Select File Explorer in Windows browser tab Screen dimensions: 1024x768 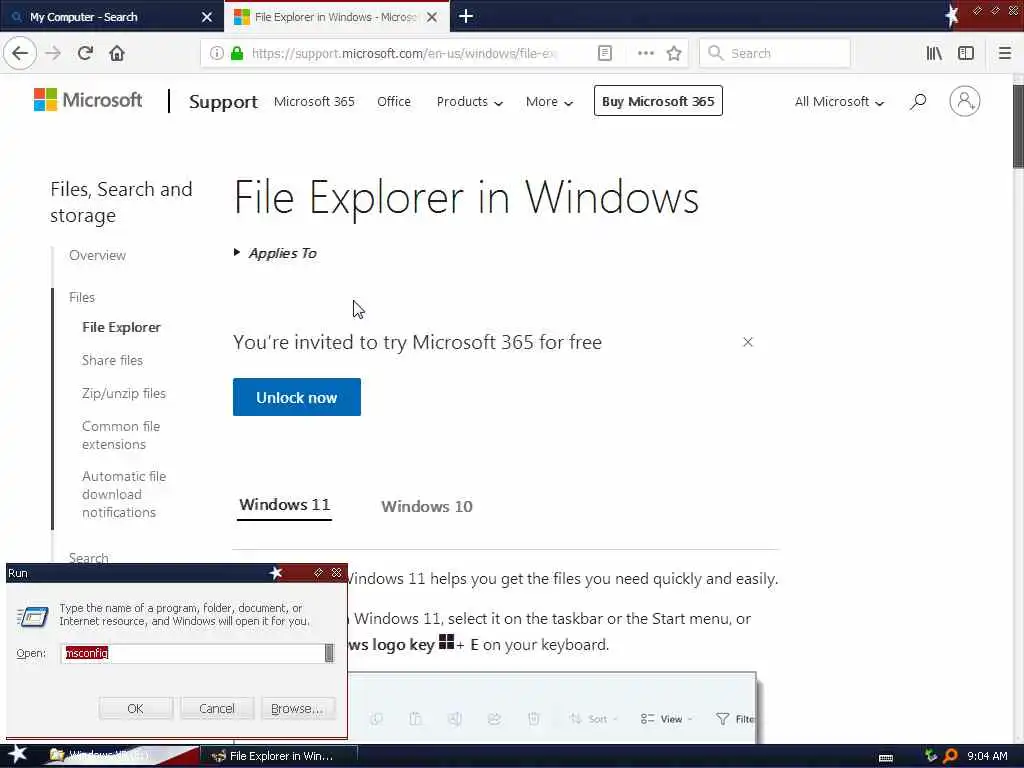(336, 17)
